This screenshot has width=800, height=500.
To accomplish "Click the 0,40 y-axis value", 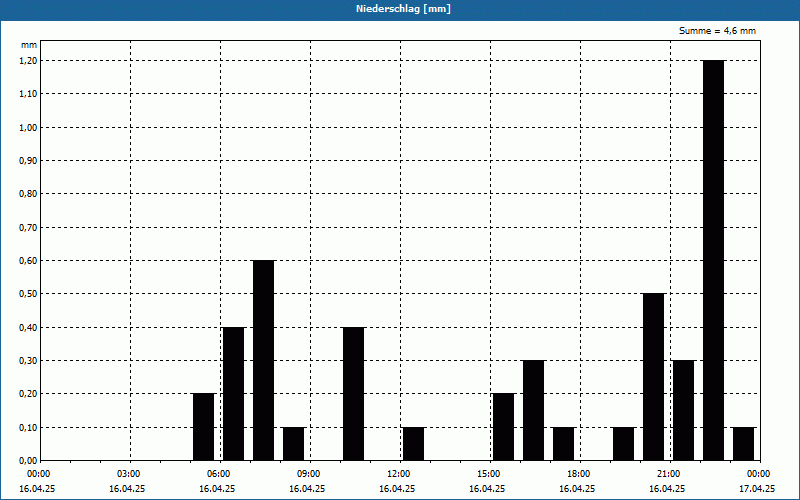I will [28, 328].
